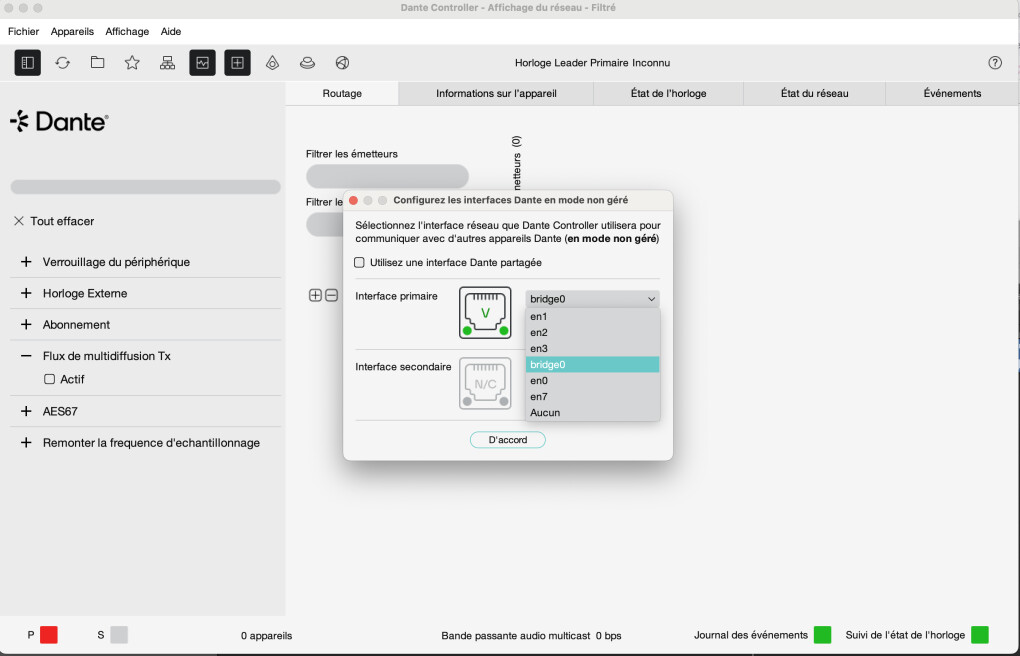The image size is (1020, 656).
Task: Expand the AES67 filter section
Action: coord(26,411)
